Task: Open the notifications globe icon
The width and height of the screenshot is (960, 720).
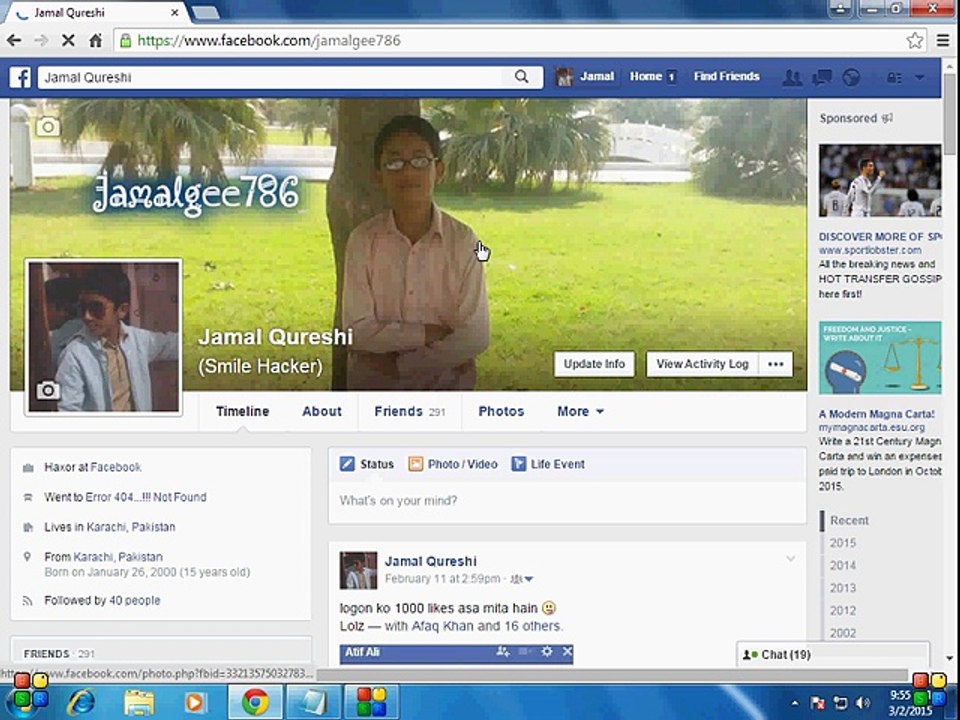Action: click(851, 78)
